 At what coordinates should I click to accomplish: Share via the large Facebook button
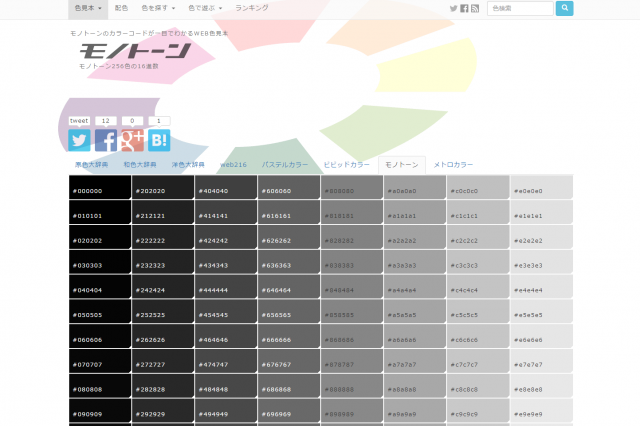click(x=106, y=140)
